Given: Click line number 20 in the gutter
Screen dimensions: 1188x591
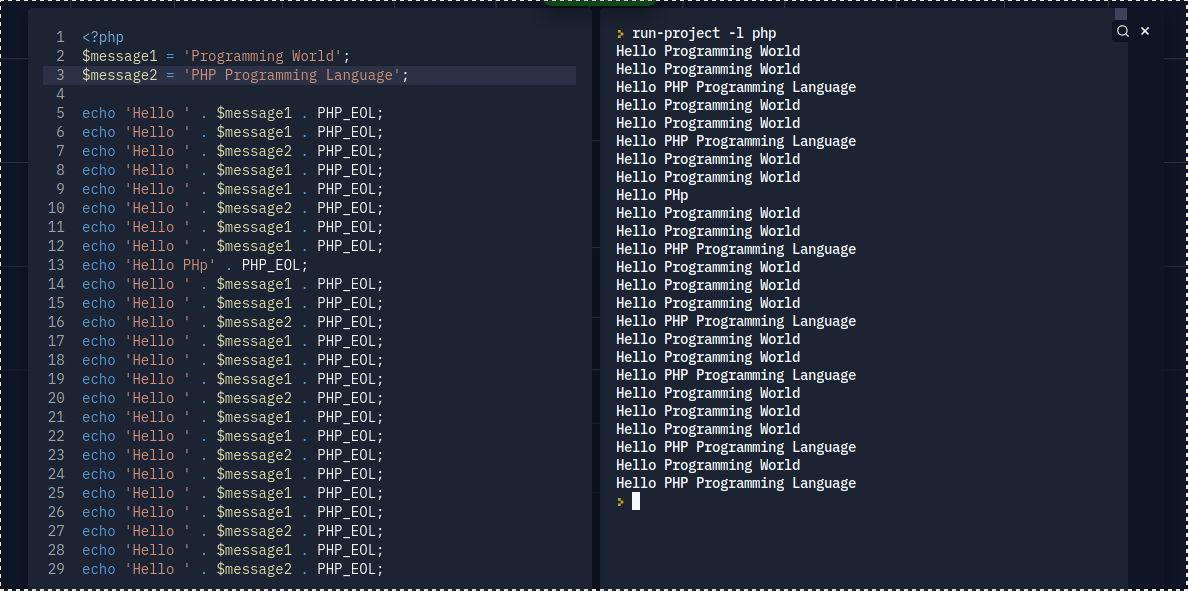Looking at the screenshot, I should point(56,398).
